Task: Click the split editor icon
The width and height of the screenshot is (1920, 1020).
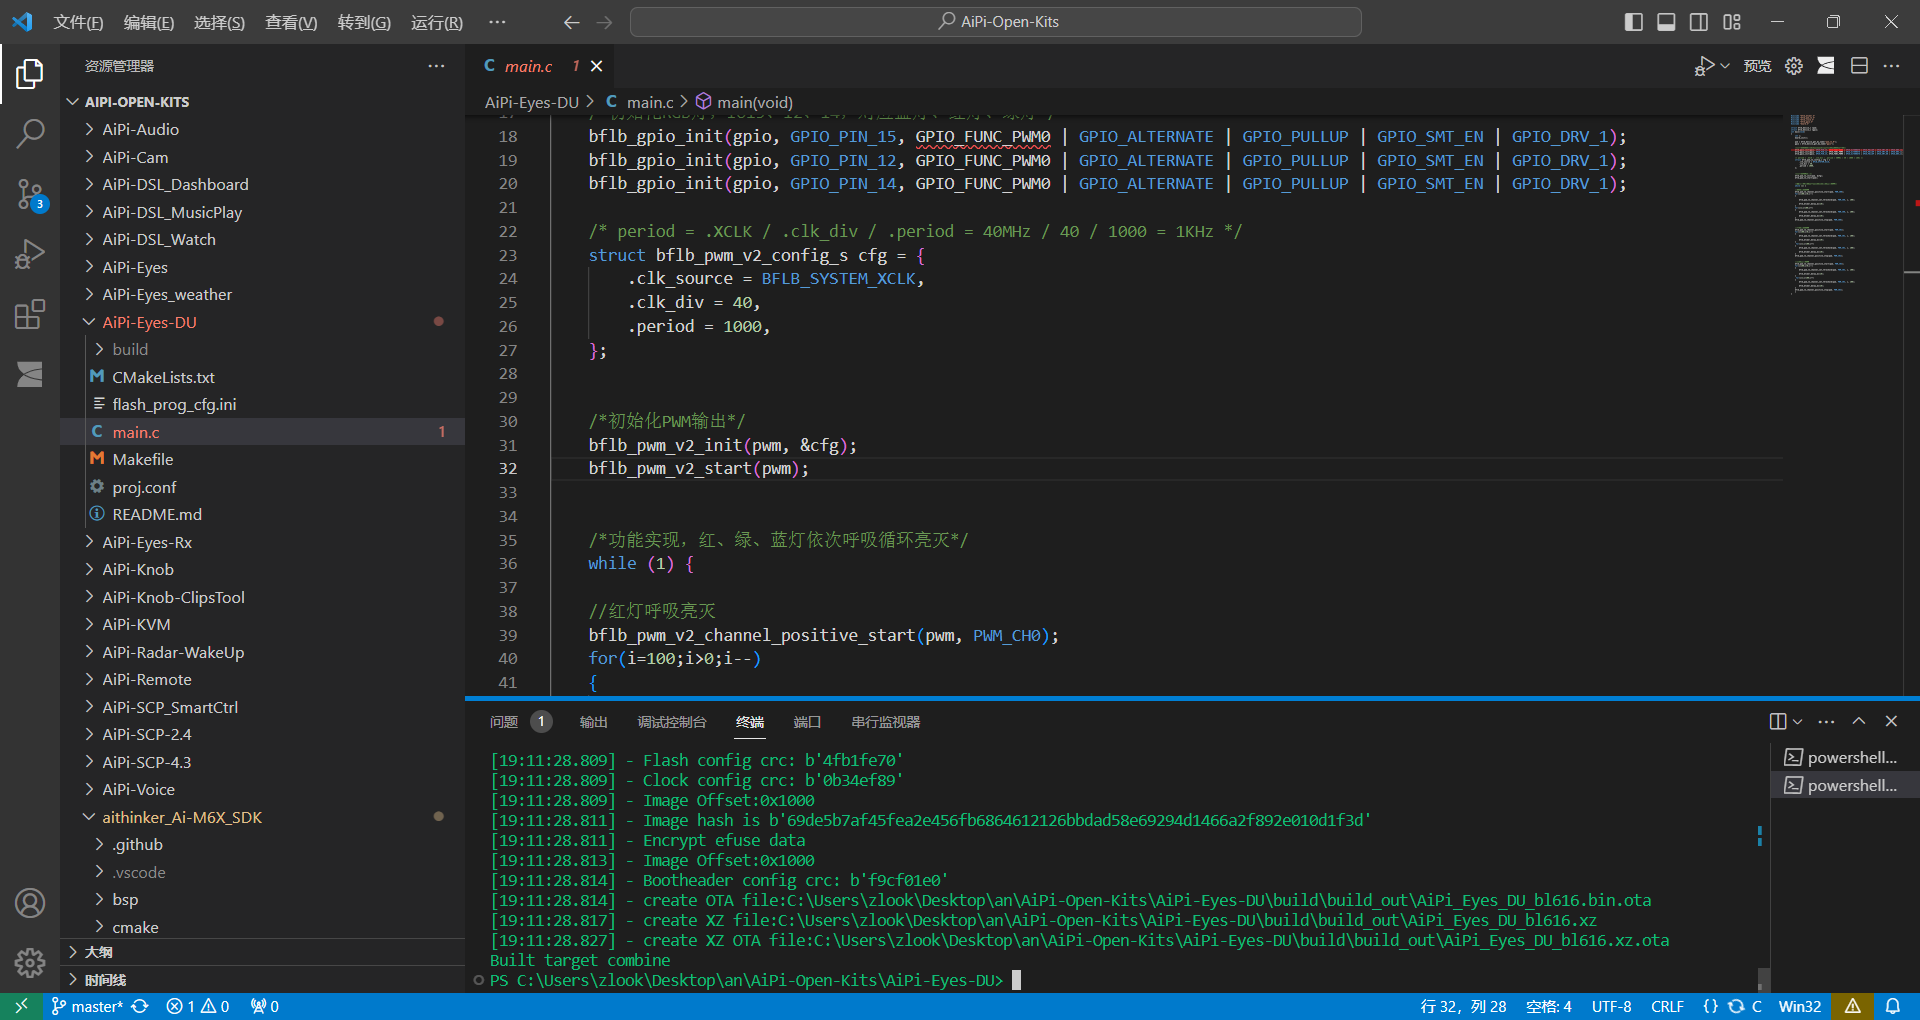Action: pyautogui.click(x=1859, y=66)
